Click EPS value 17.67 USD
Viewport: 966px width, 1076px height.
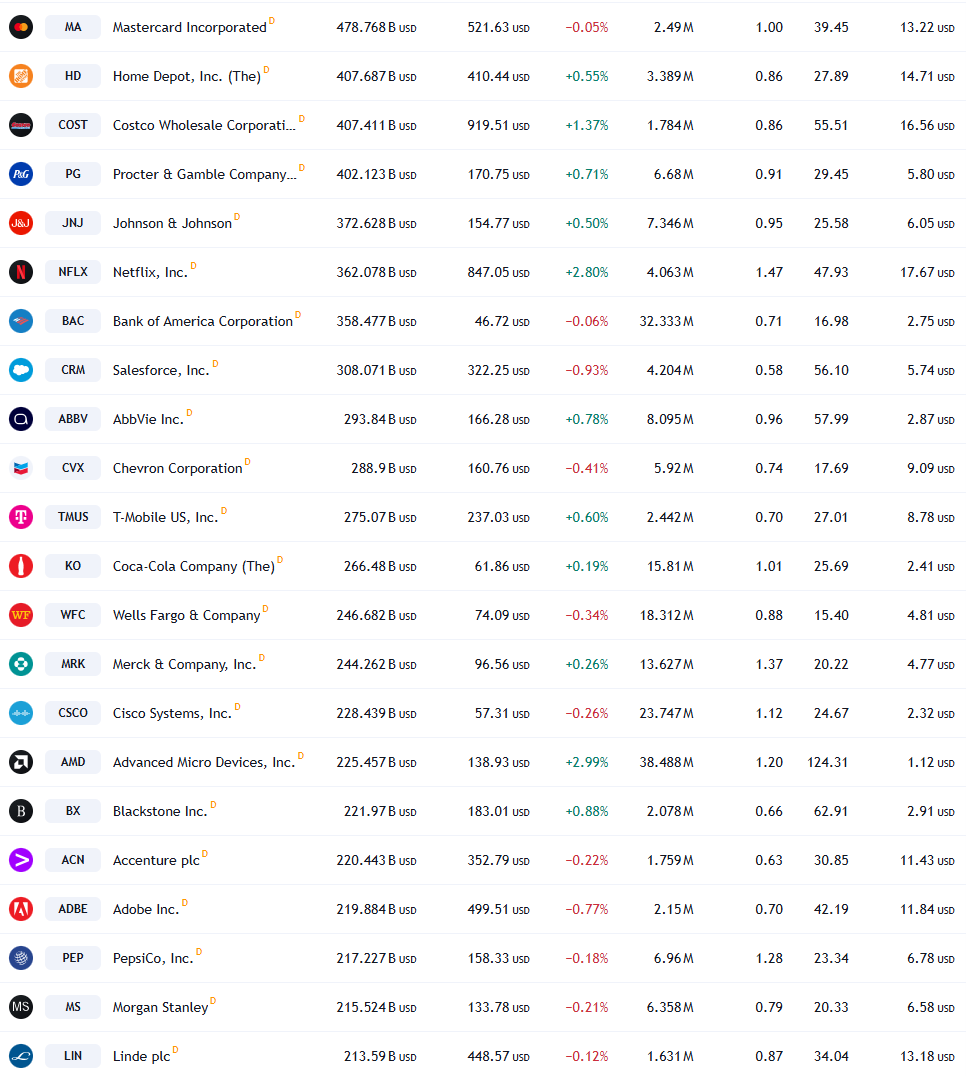click(x=927, y=272)
